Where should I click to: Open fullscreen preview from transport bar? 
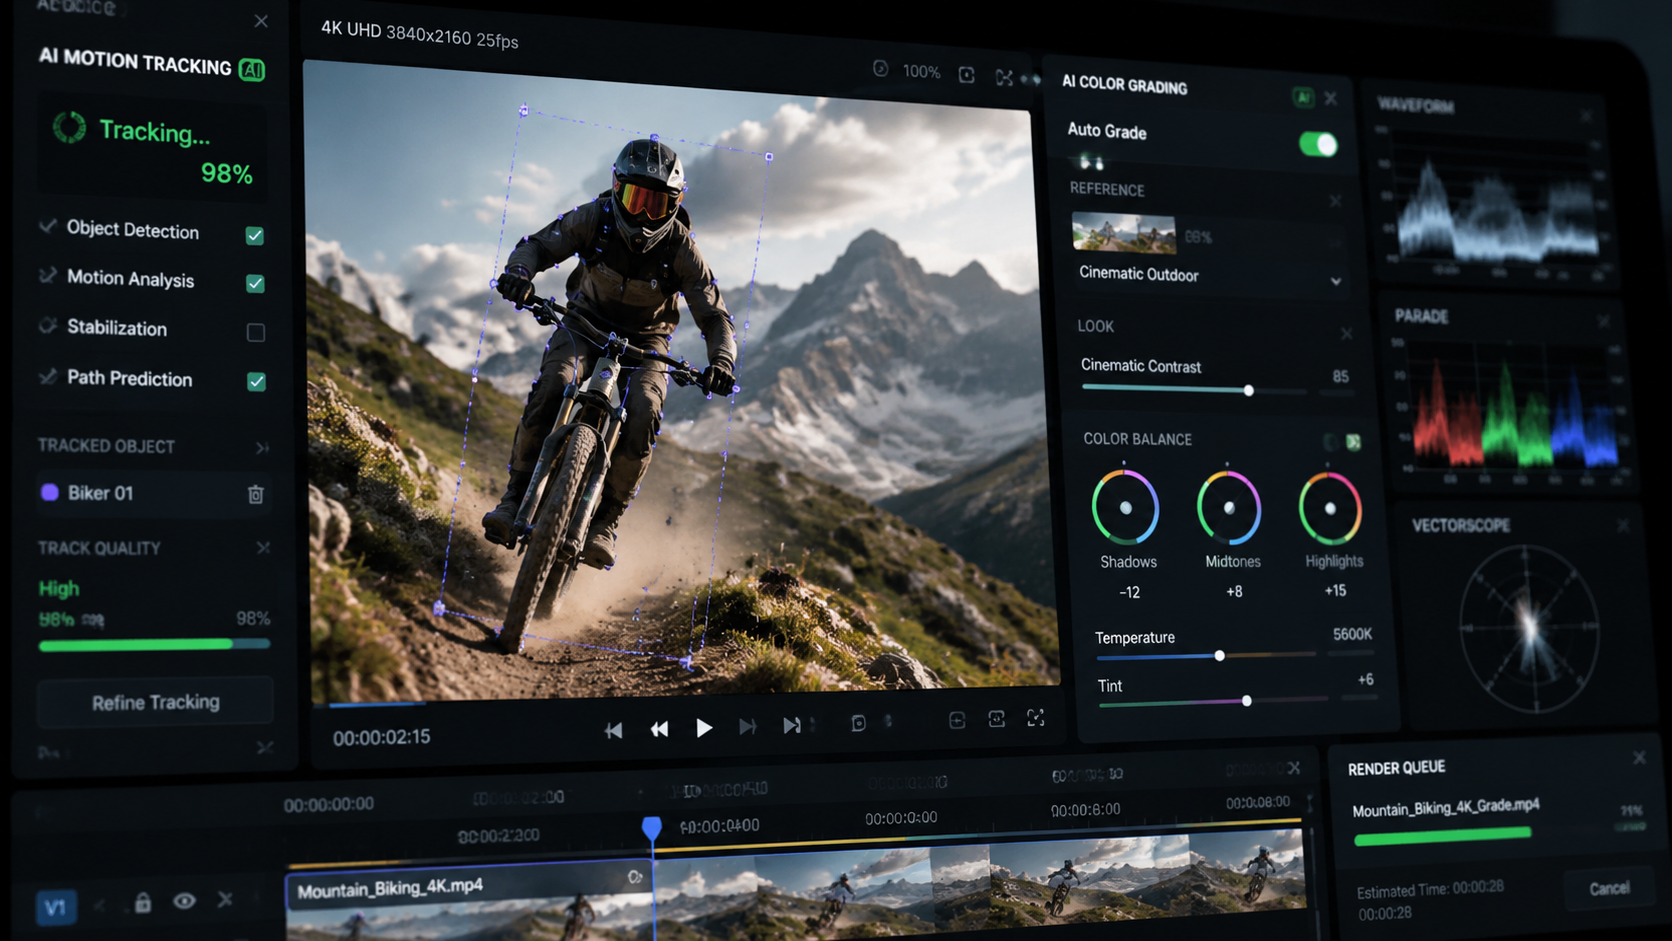tap(1036, 718)
